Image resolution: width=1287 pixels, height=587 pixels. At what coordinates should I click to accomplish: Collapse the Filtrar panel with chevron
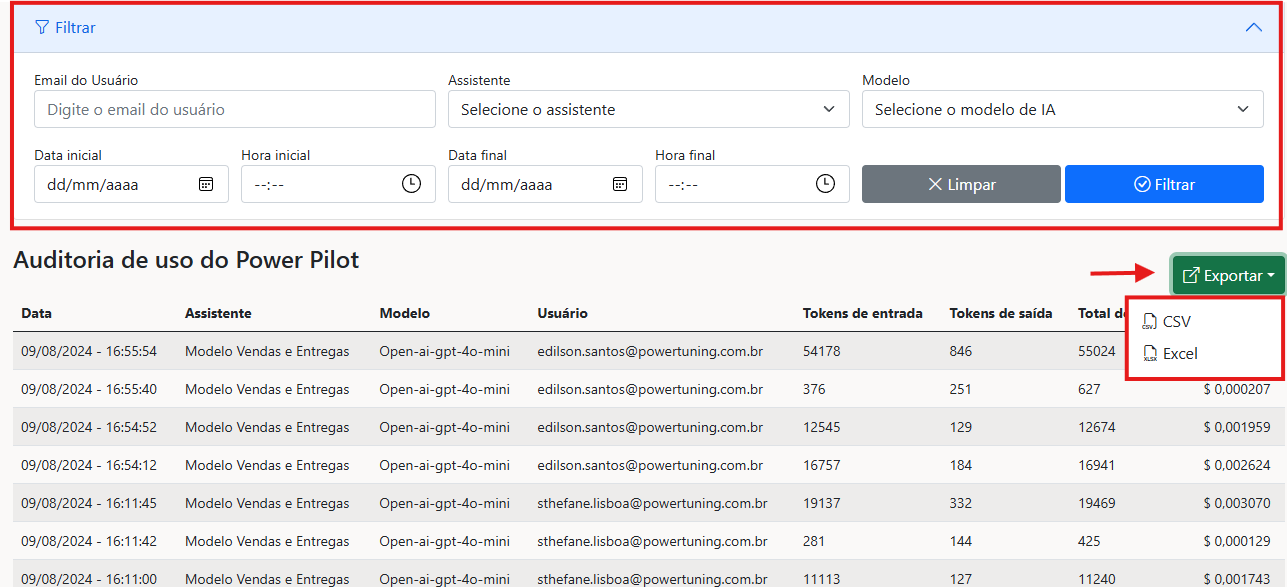(1253, 28)
